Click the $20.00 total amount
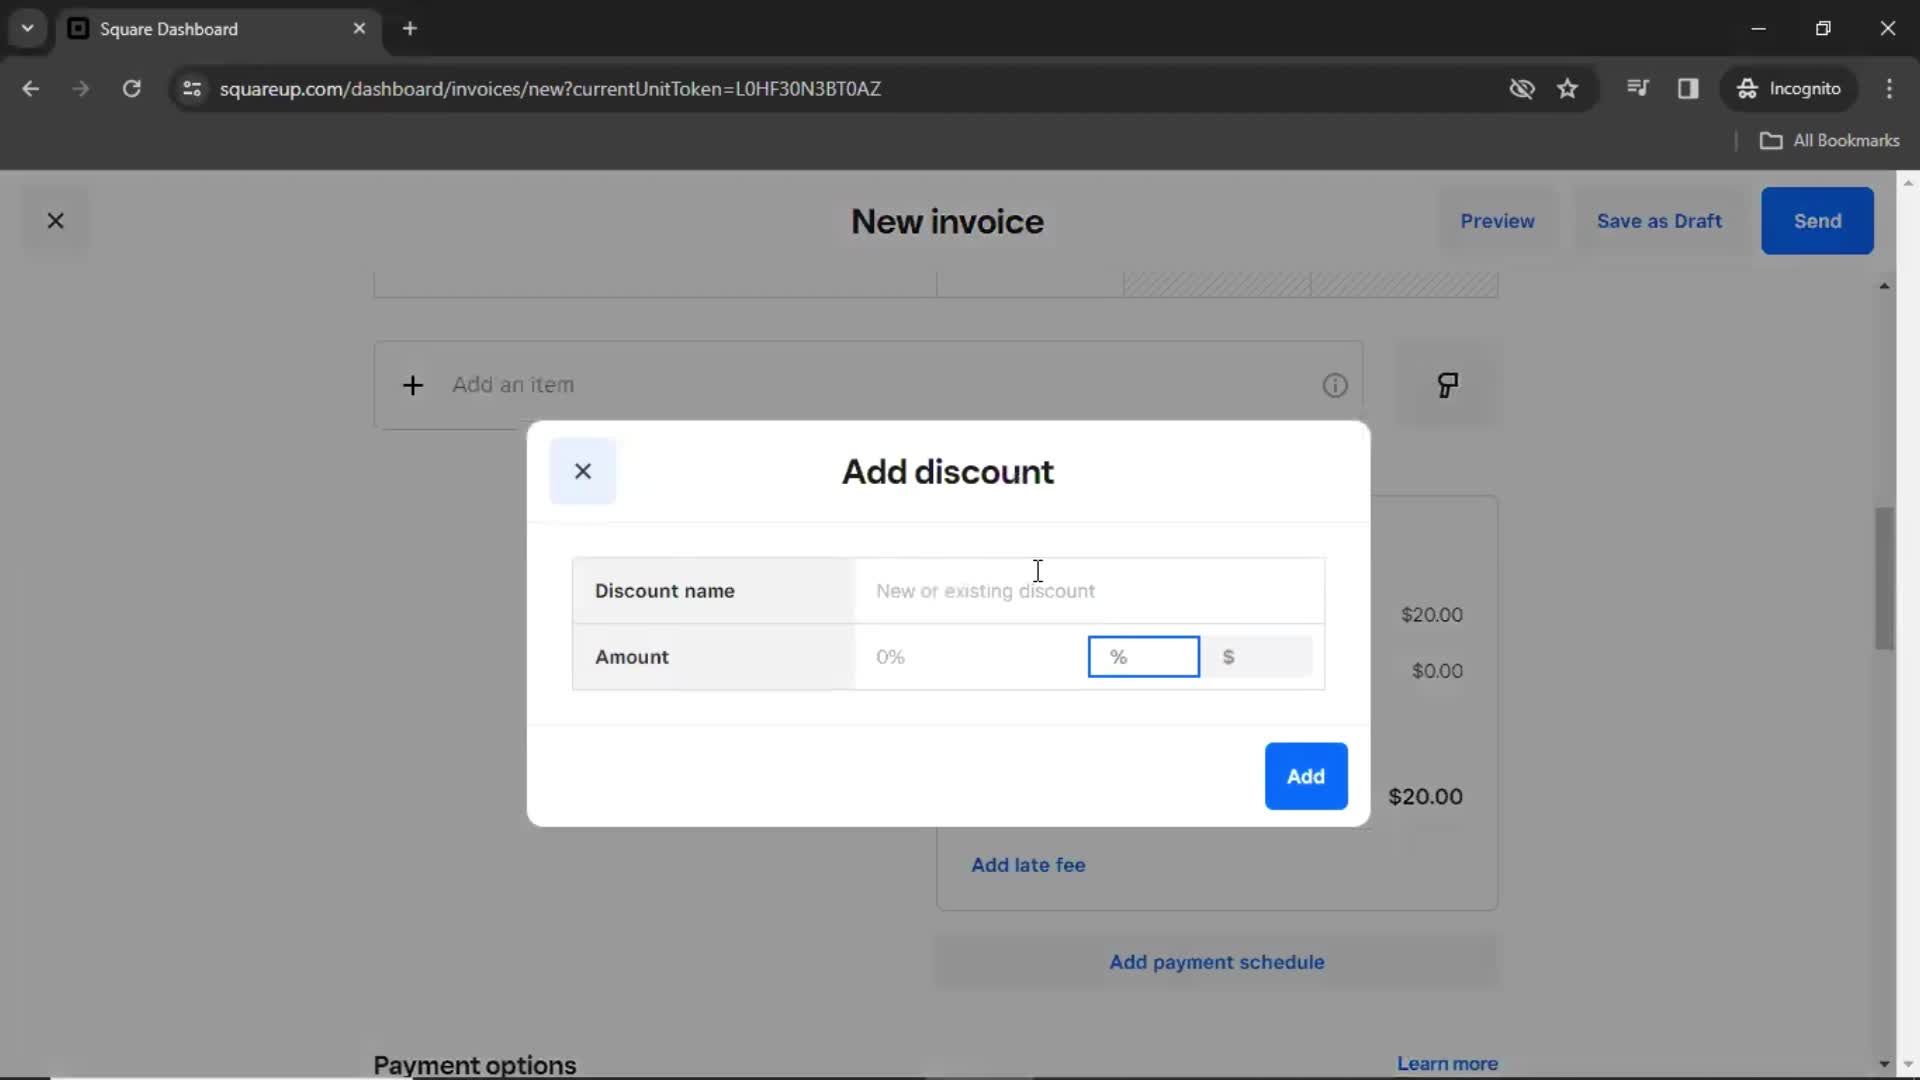The width and height of the screenshot is (1920, 1080). pos(1425,797)
